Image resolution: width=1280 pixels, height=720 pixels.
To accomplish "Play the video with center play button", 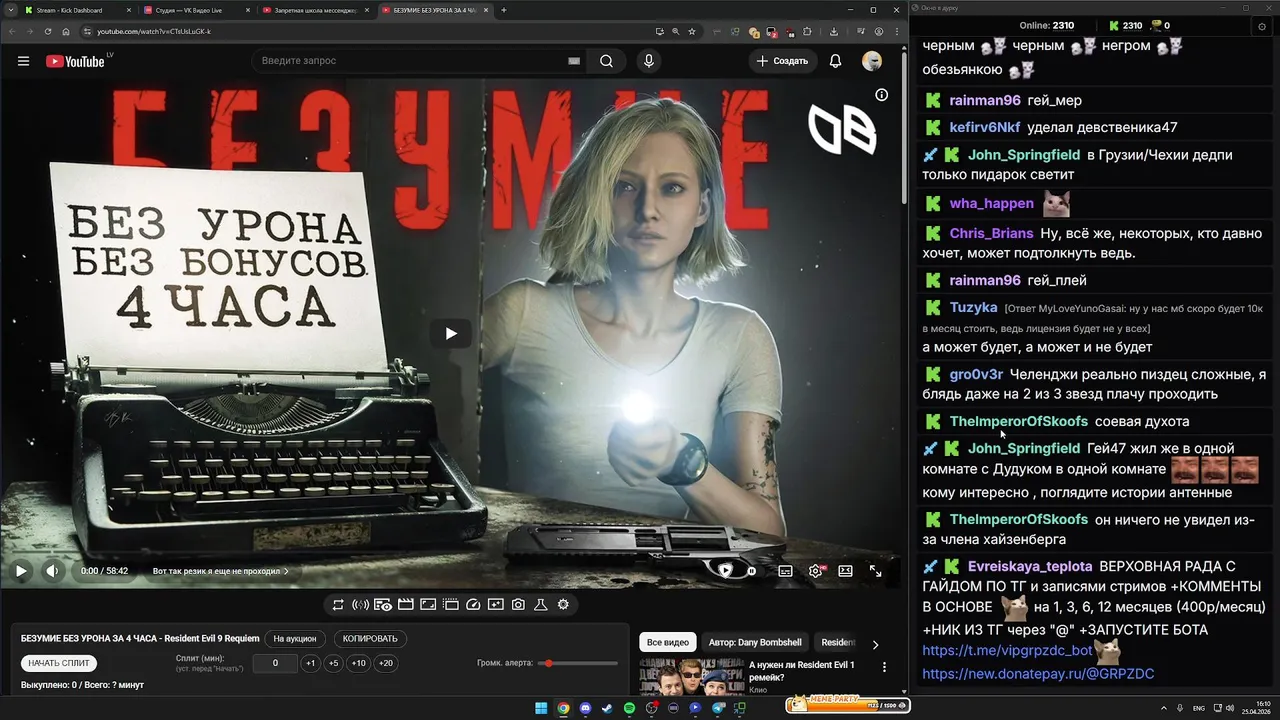I will pyautogui.click(x=451, y=333).
